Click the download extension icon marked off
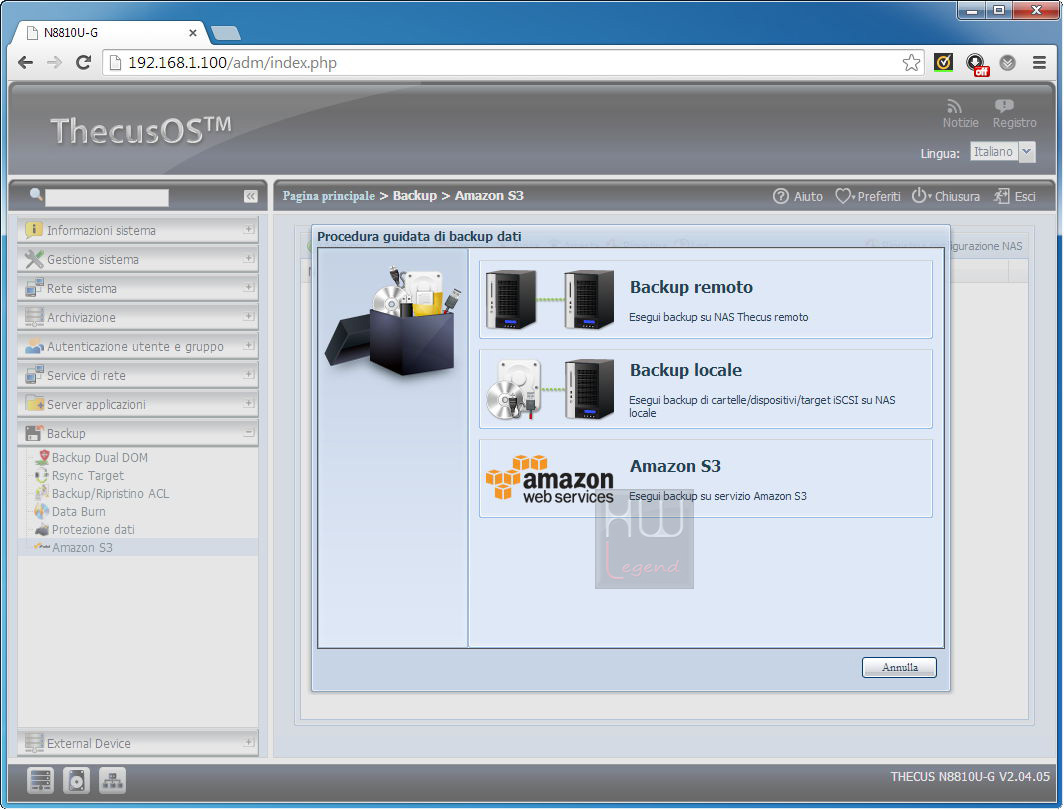Viewport: 1064px width, 810px height. (976, 64)
